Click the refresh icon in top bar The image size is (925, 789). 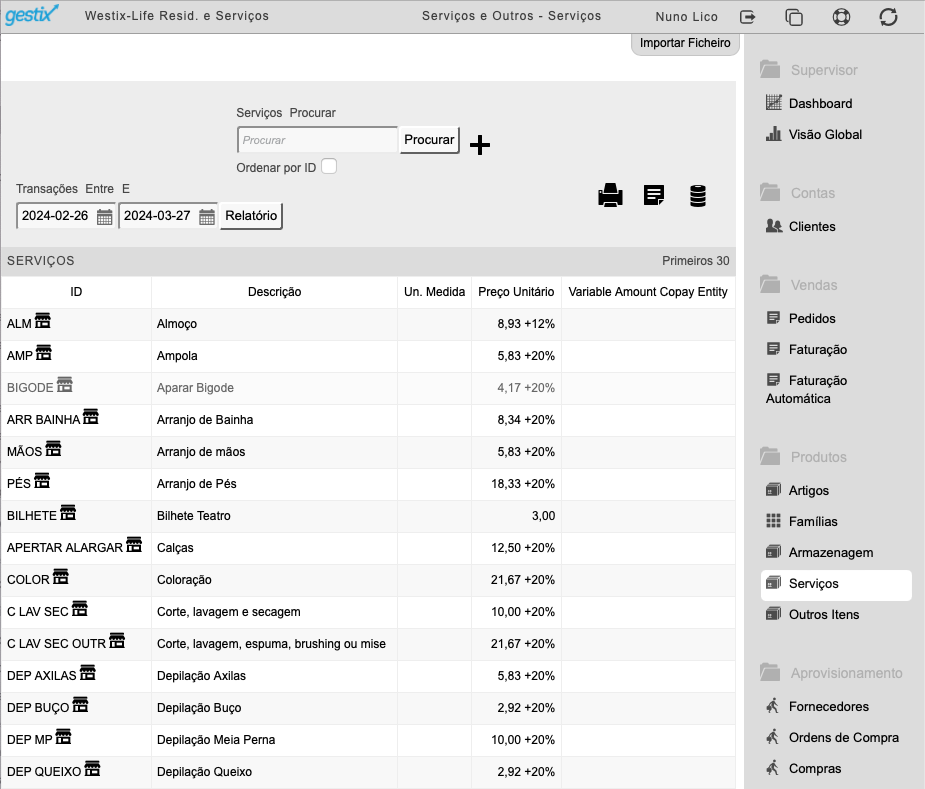[888, 17]
